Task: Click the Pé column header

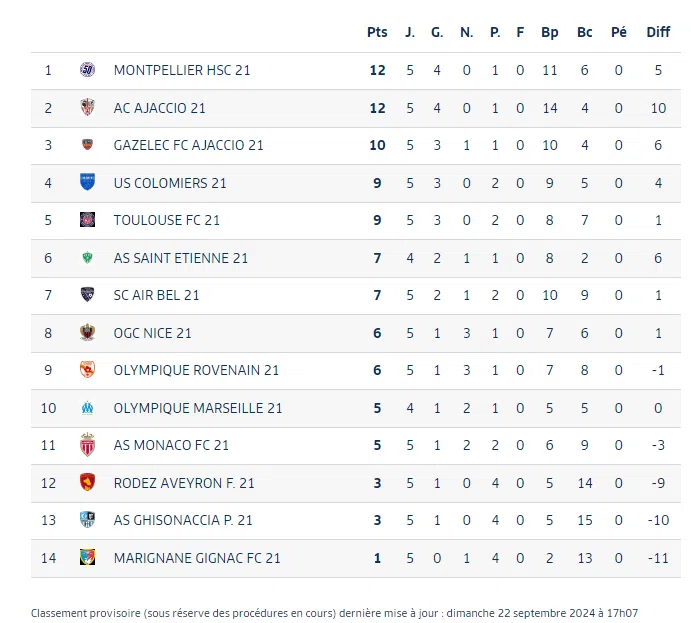Action: pyautogui.click(x=619, y=32)
